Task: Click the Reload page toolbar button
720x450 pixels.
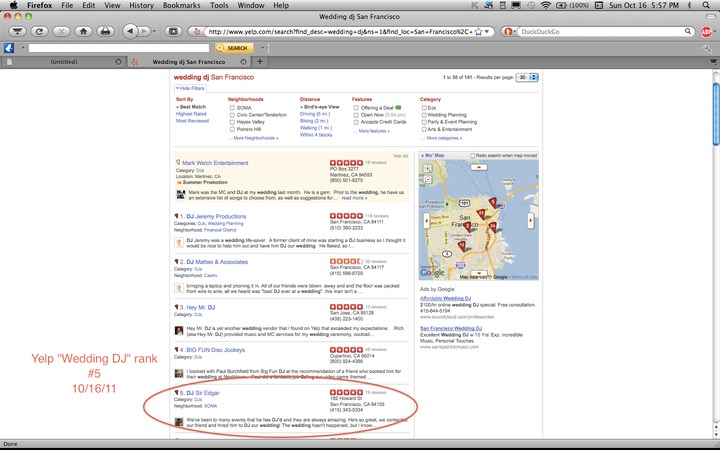Action: (39, 32)
